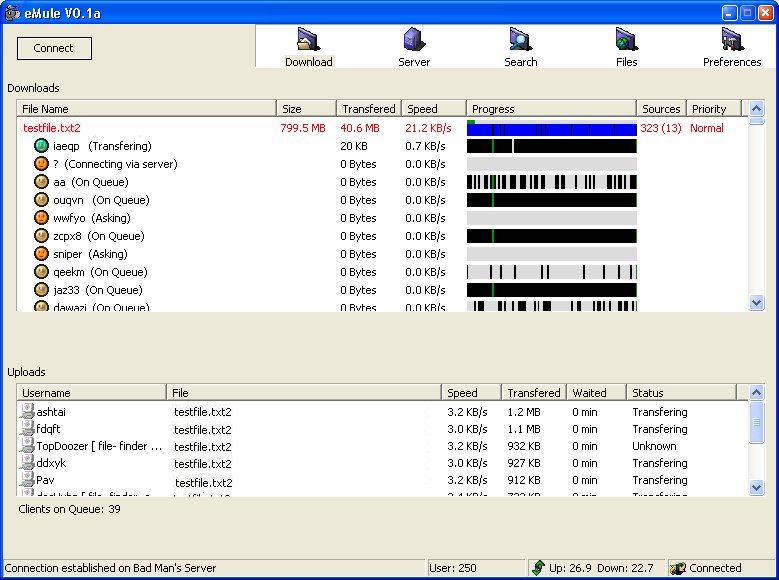The width and height of the screenshot is (779, 580).
Task: Click 'Clients on Queue: 39' label
Action: [69, 509]
